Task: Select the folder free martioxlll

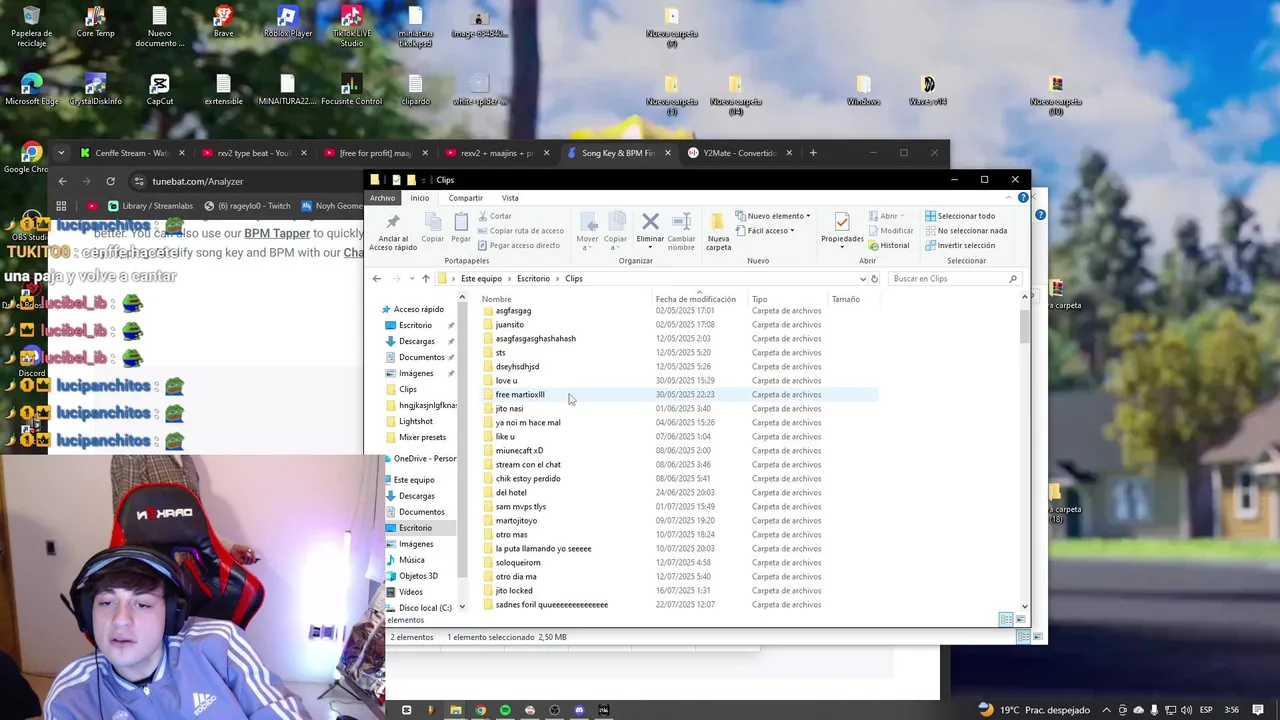Action: [x=520, y=394]
